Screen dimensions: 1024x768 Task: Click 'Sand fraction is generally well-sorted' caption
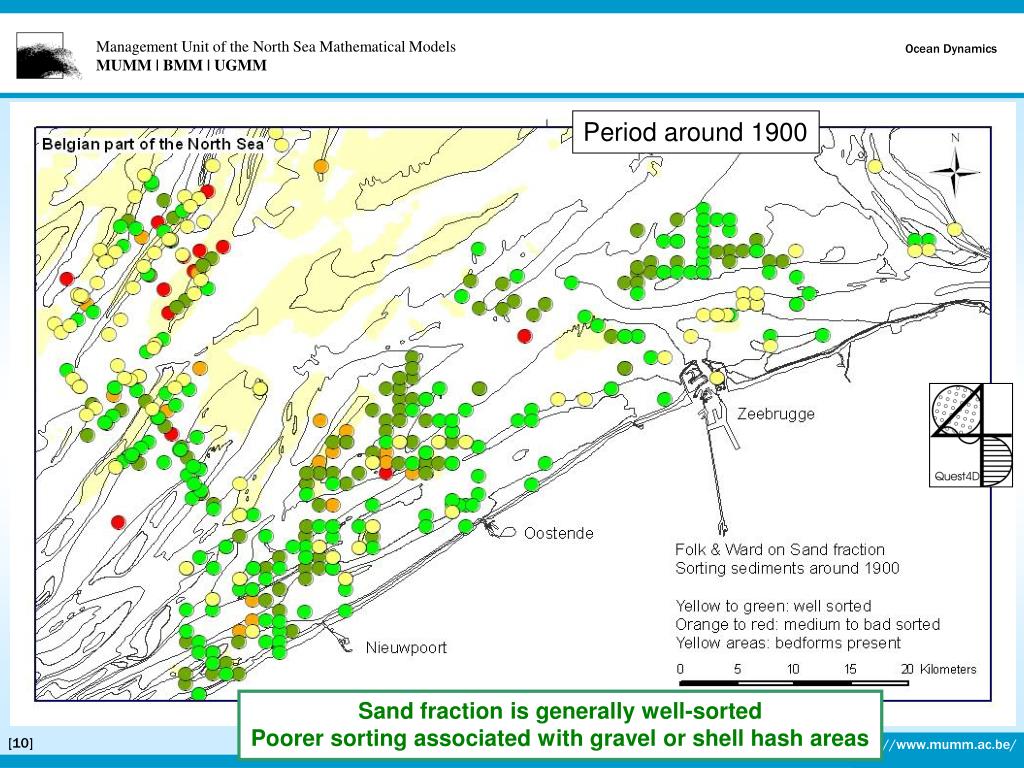(x=560, y=711)
